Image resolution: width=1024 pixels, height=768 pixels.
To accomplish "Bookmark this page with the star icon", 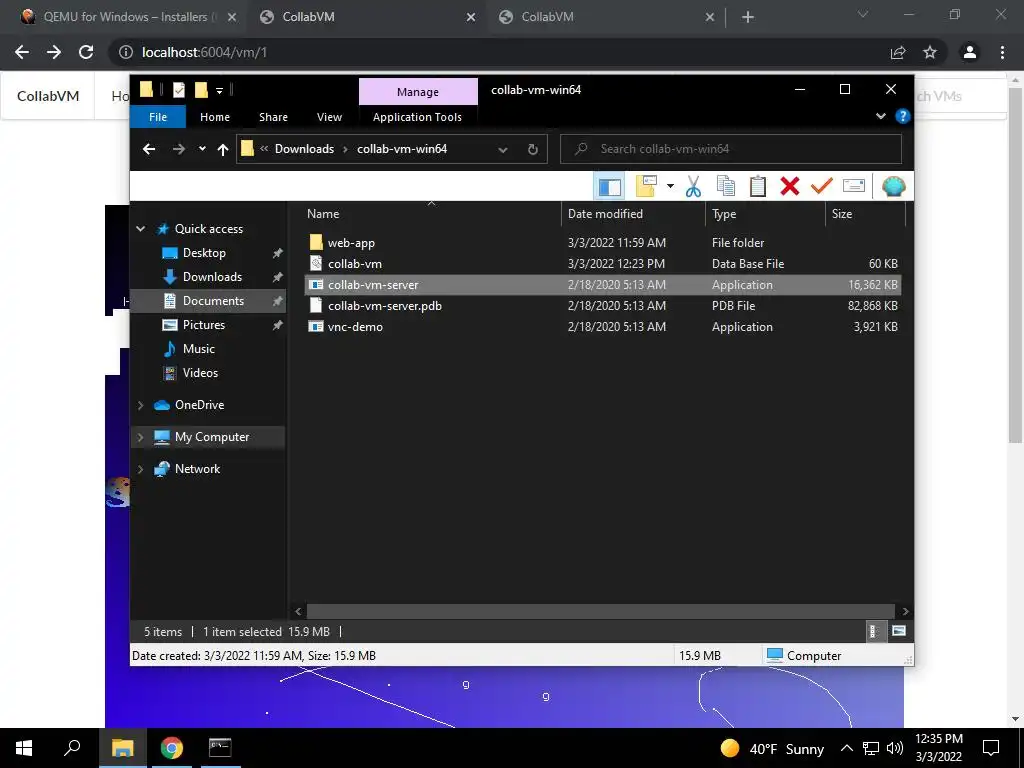I will coord(930,52).
